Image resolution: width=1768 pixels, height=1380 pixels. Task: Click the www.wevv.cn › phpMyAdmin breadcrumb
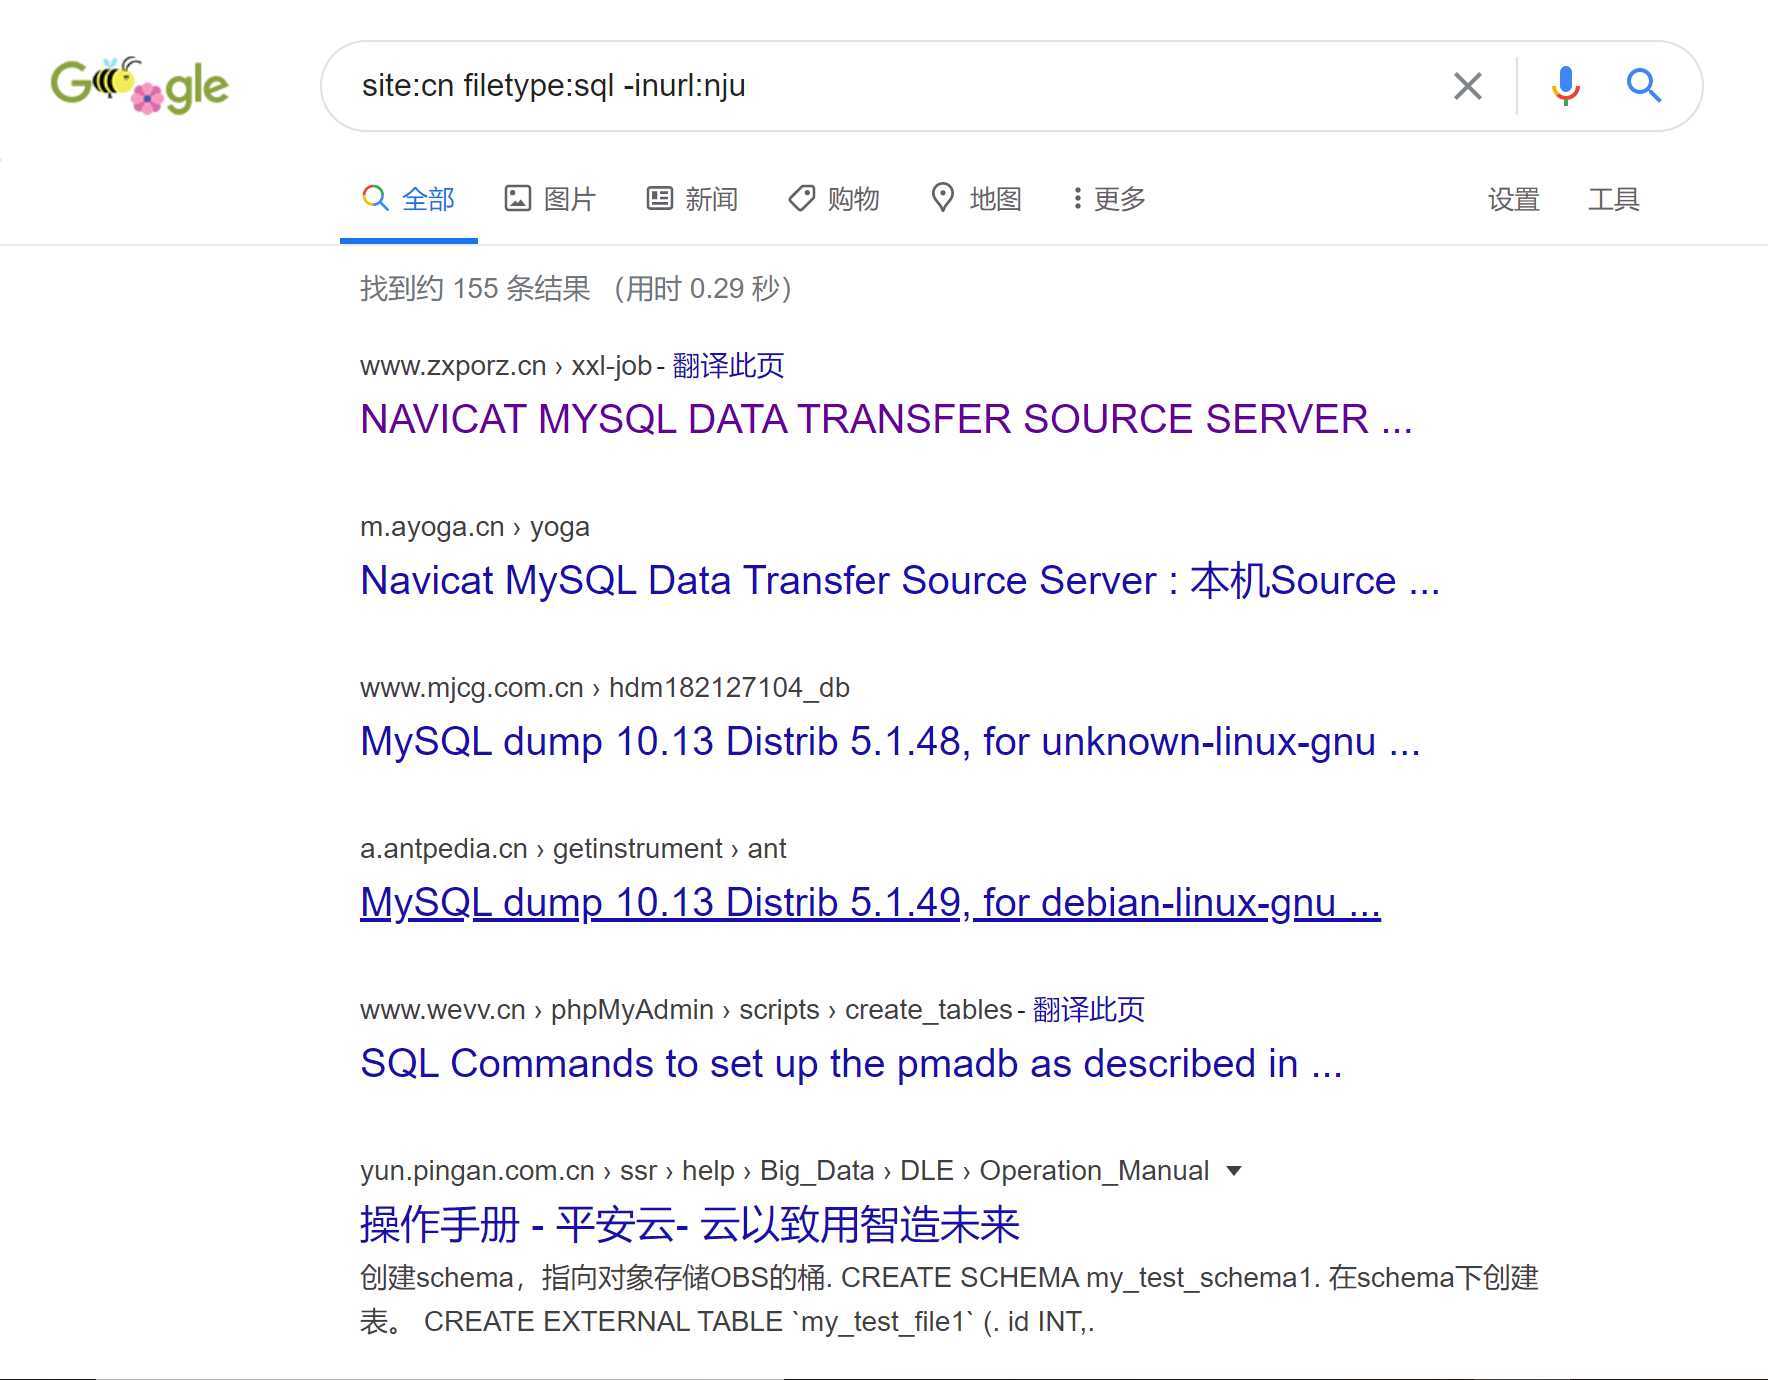tap(686, 1010)
